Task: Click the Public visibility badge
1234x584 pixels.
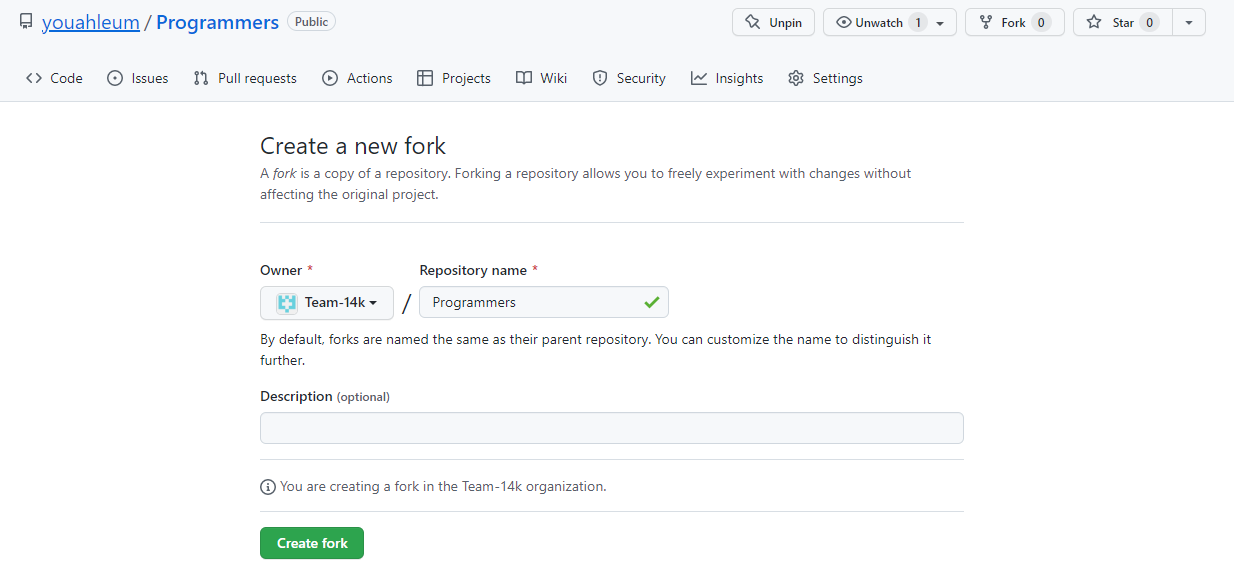Action: point(311,21)
